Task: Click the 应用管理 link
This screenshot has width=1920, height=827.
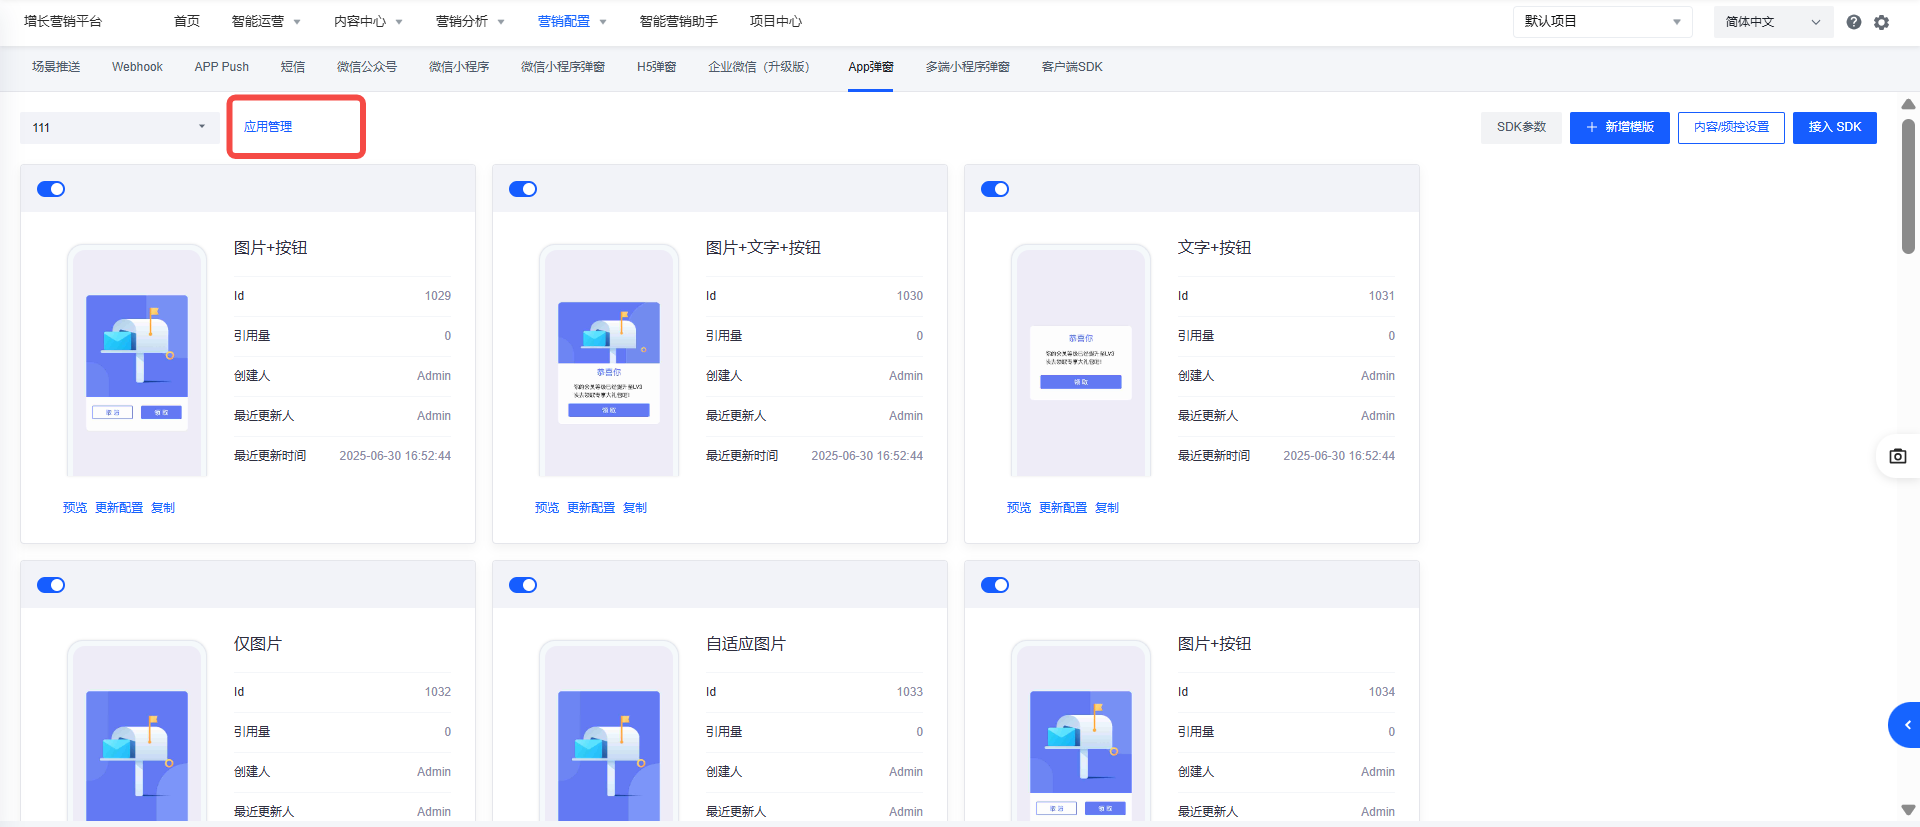Action: coord(268,127)
